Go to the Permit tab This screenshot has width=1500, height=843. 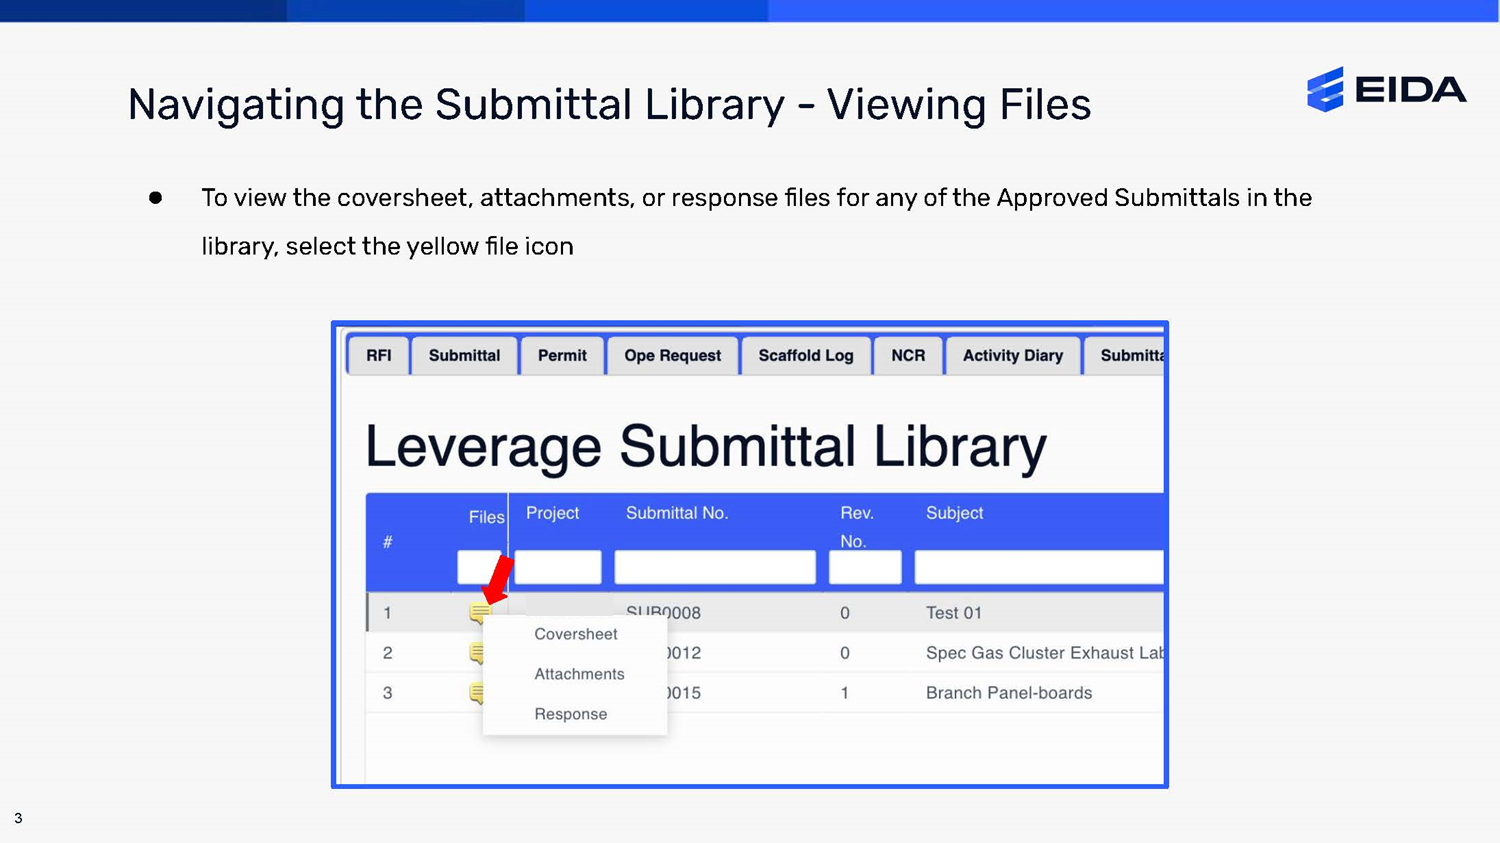562,356
